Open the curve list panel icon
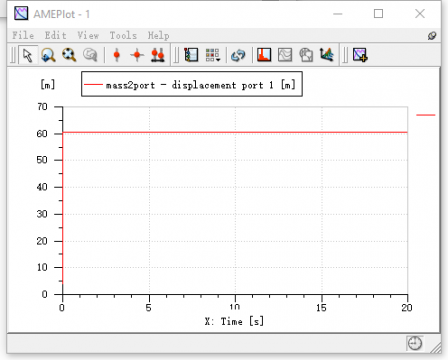The image size is (448, 360). 191,55
